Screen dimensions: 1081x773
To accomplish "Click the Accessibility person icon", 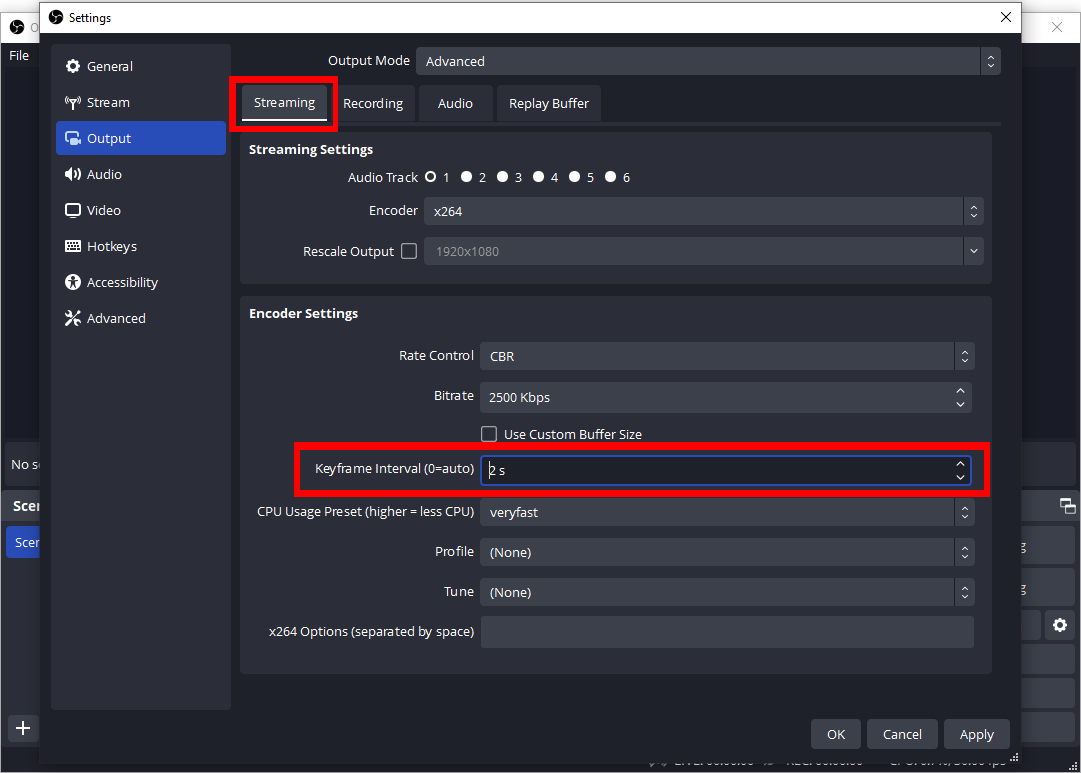I will [72, 283].
